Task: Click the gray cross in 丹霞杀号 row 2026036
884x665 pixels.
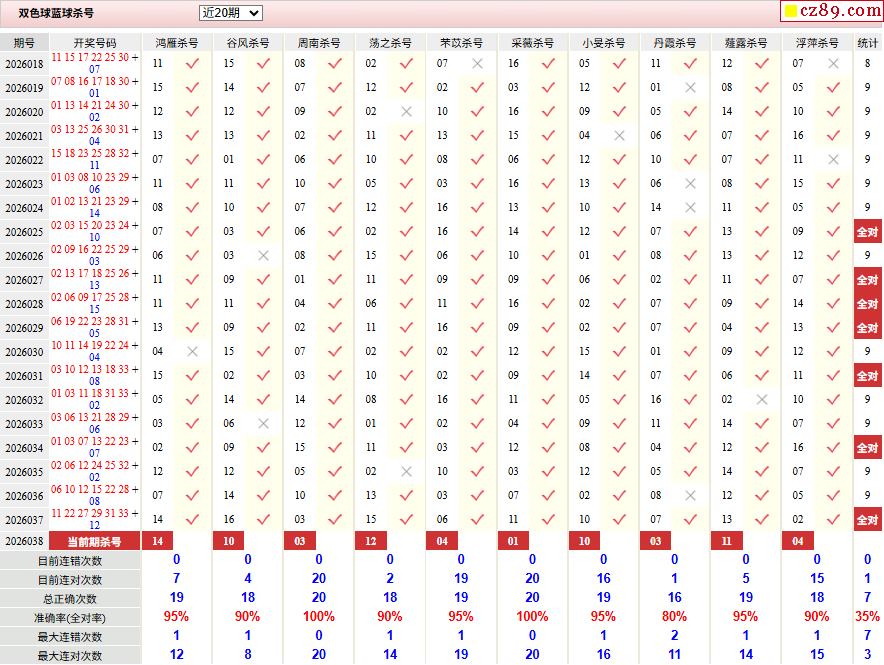Action: (690, 496)
